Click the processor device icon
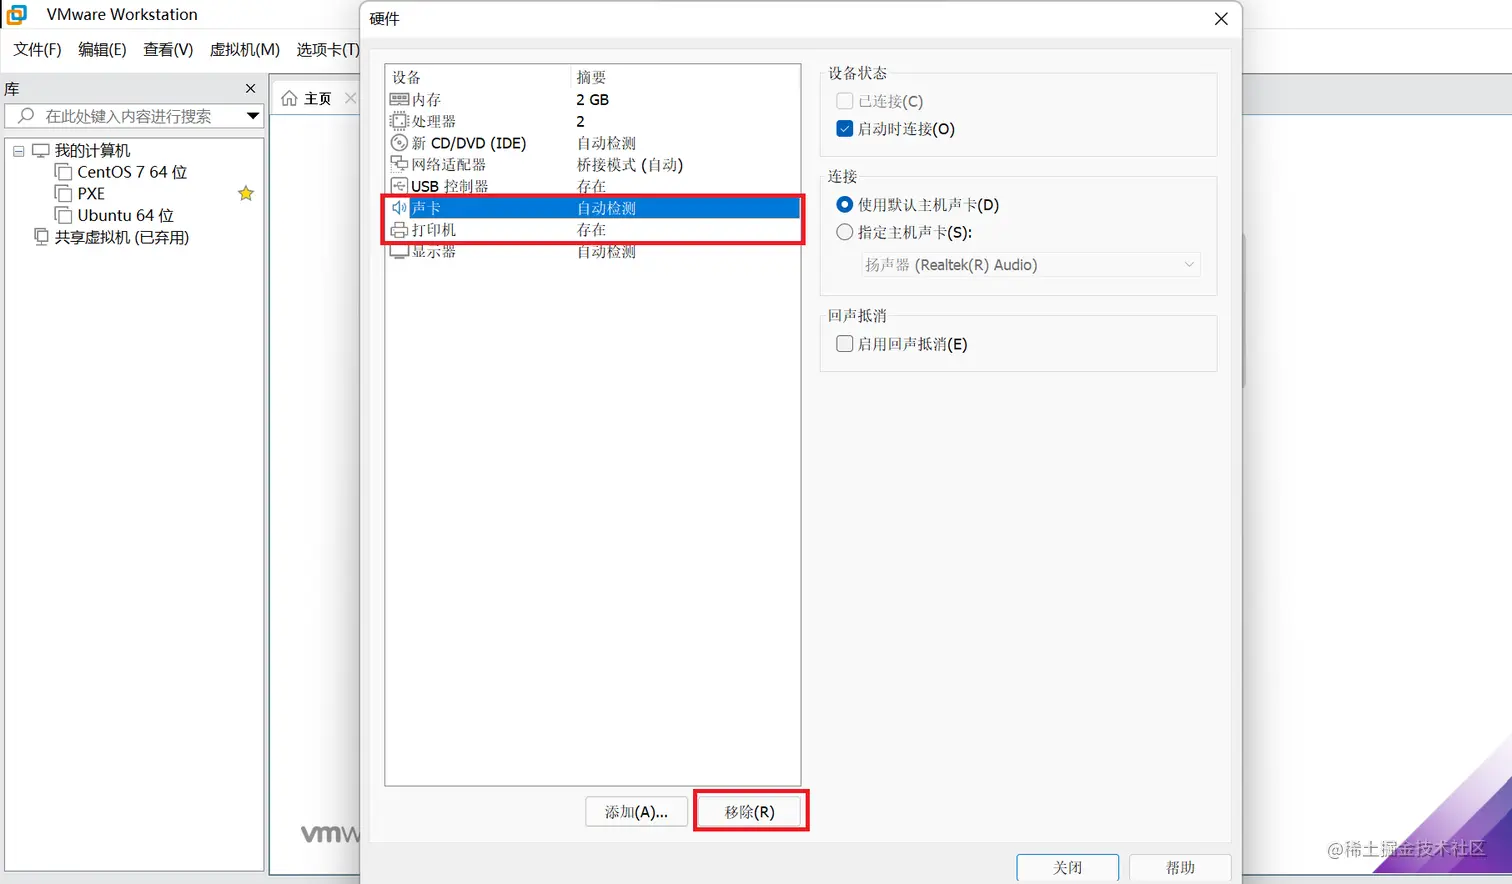This screenshot has width=1512, height=884. (x=399, y=121)
